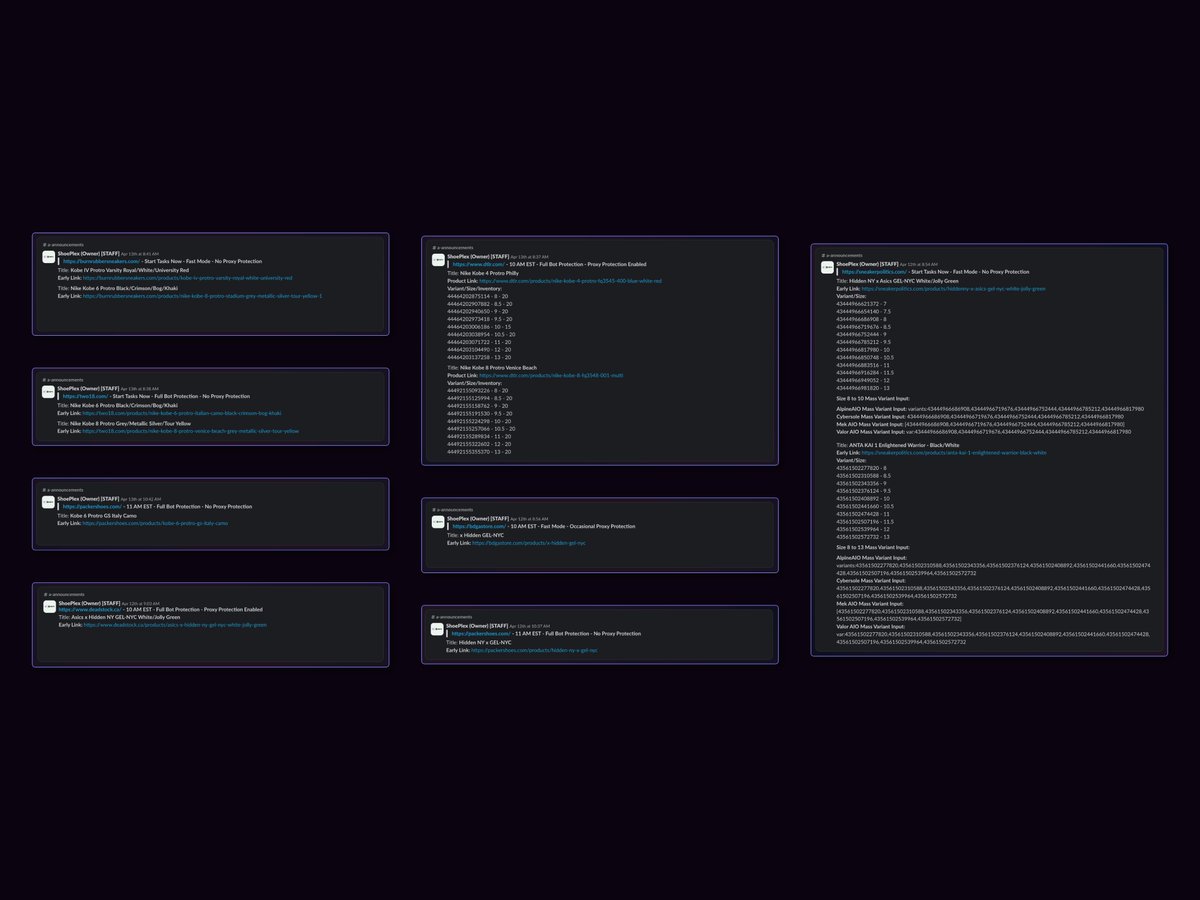This screenshot has width=1200, height=900.
Task: Open two18 venice-beach-grey-metallic-silver early link
Action: click(x=191, y=431)
